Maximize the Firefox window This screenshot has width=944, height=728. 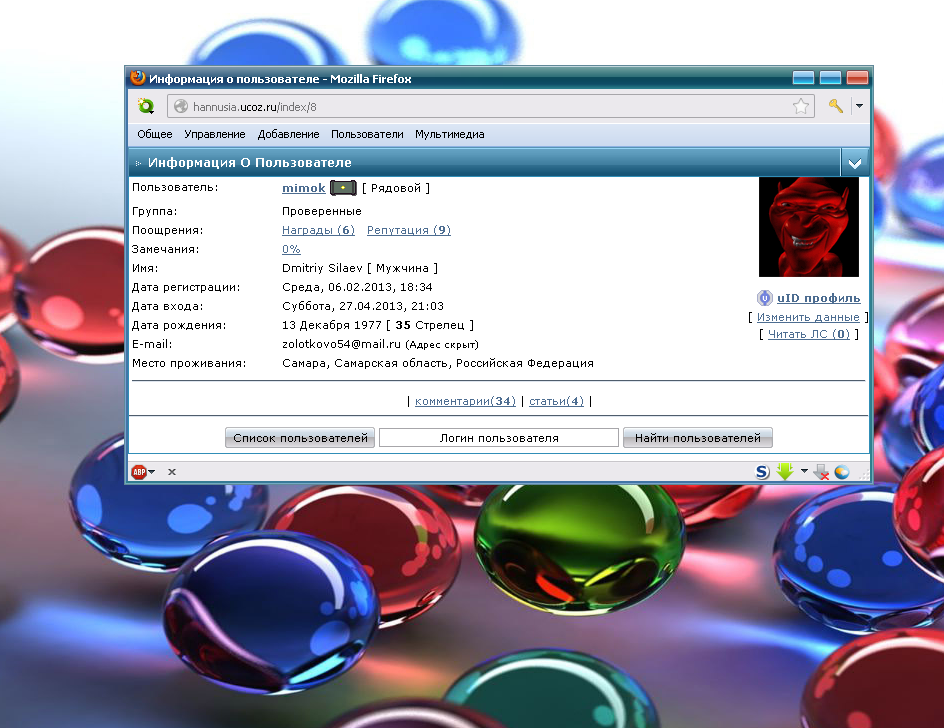point(830,78)
